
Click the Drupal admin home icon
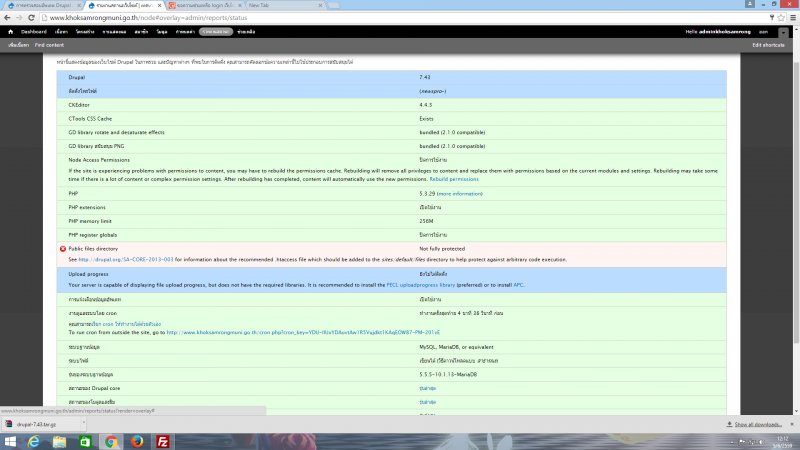(10, 32)
